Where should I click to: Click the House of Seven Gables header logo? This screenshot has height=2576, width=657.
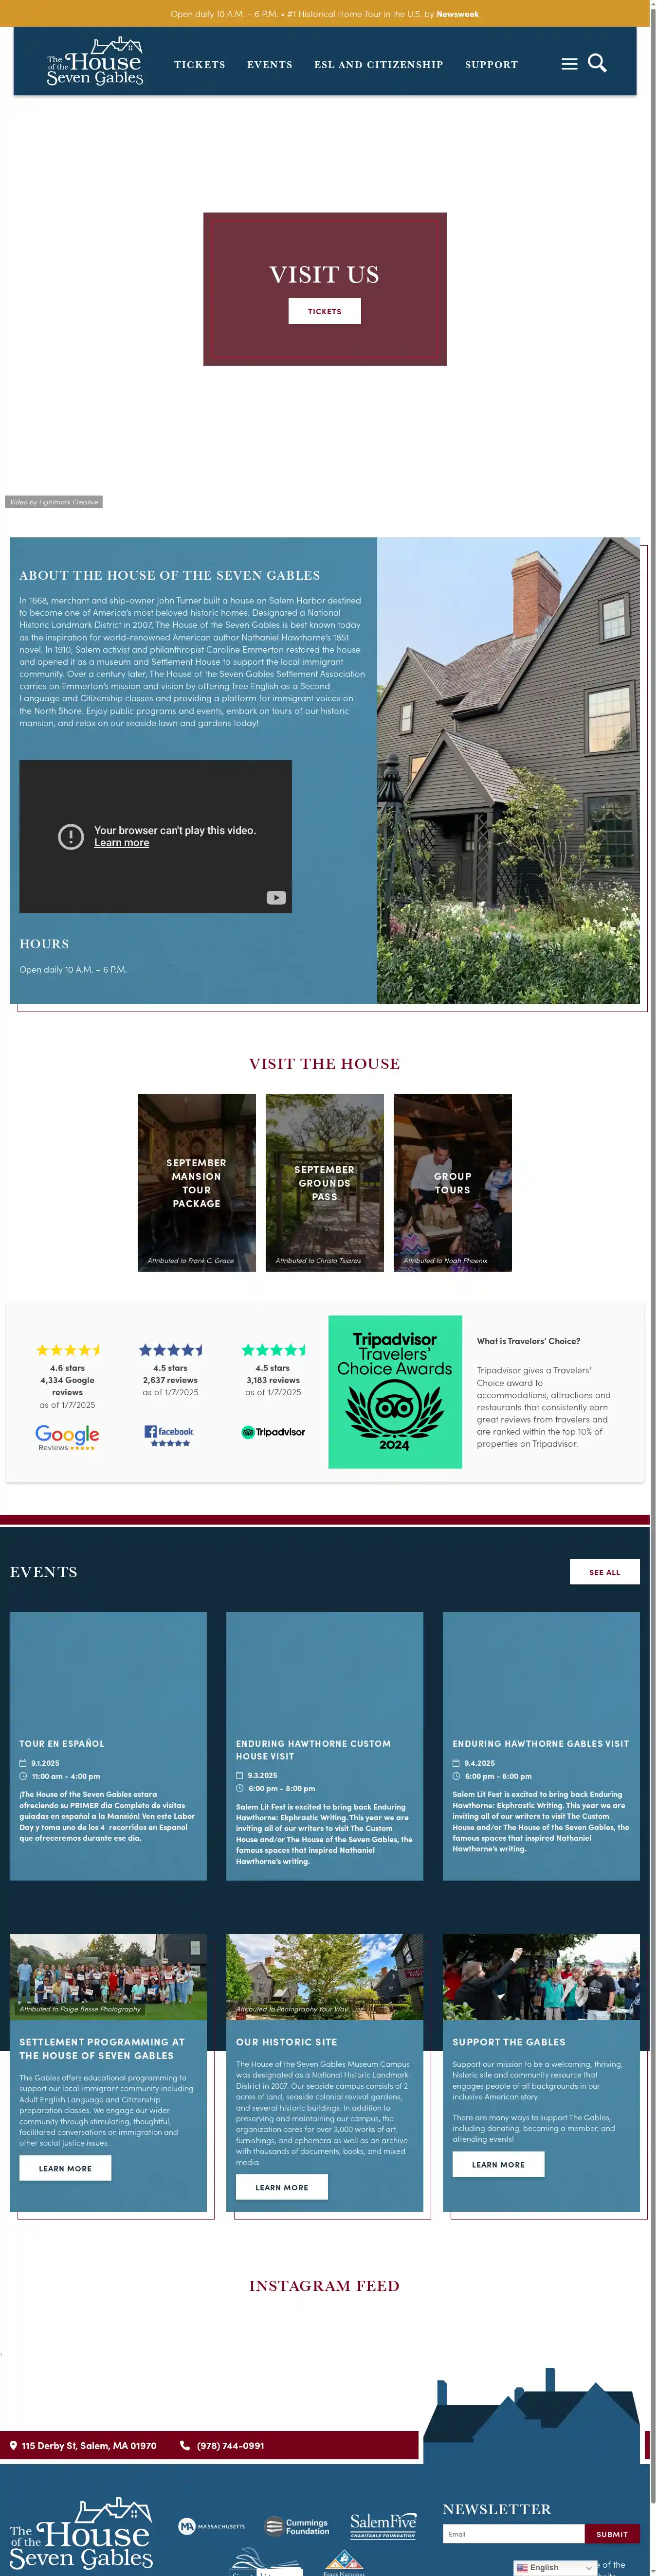[x=95, y=62]
